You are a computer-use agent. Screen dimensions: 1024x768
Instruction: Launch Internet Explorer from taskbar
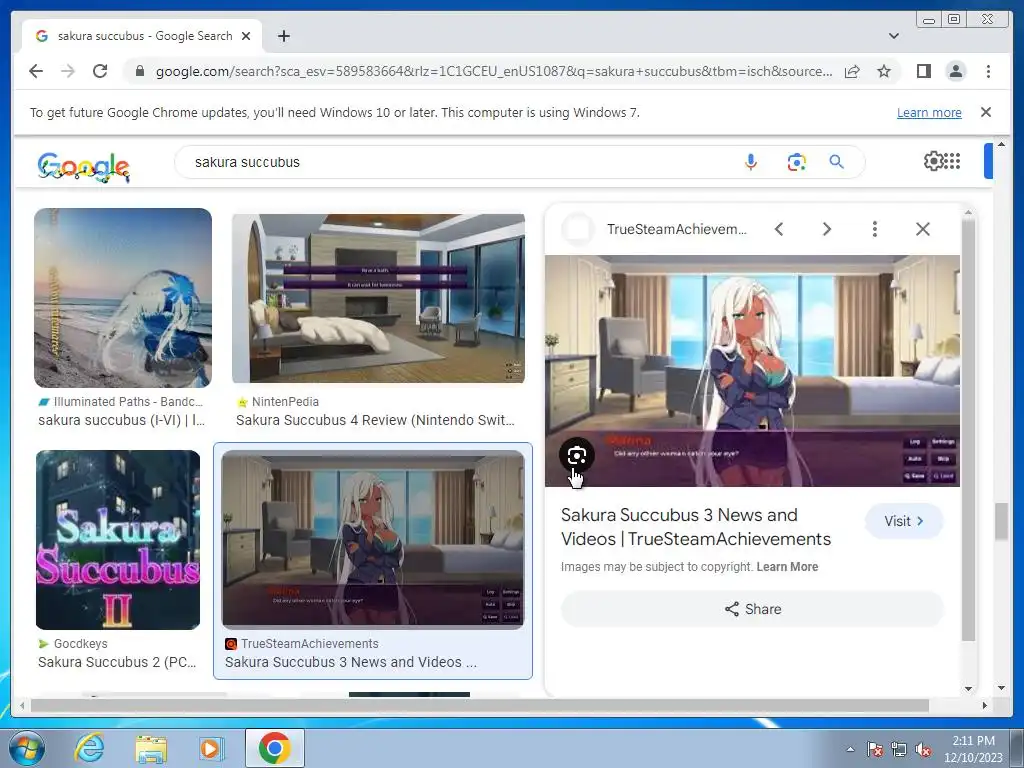point(89,748)
